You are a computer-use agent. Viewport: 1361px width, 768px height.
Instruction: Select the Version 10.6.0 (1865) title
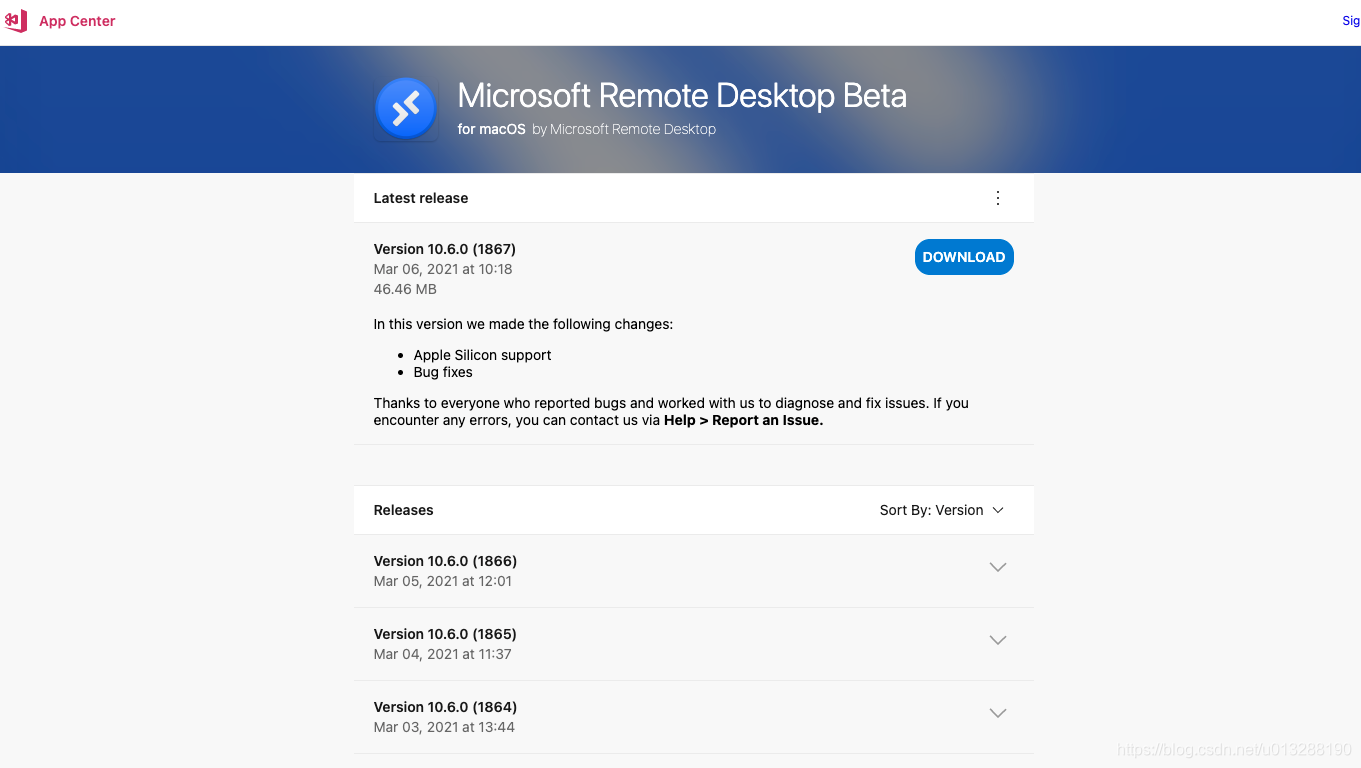click(445, 634)
